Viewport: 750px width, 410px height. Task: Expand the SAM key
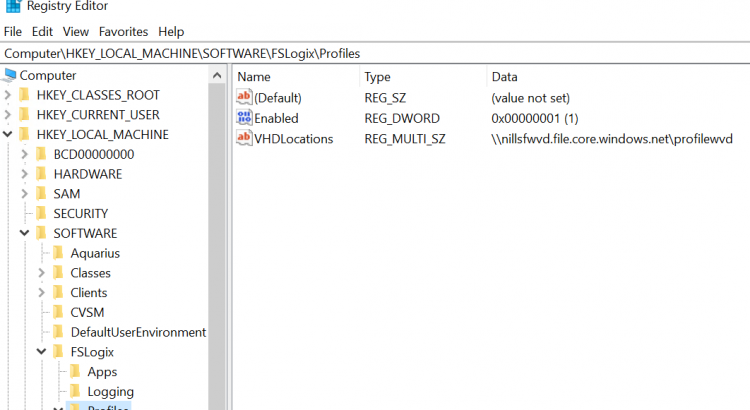pos(24,194)
